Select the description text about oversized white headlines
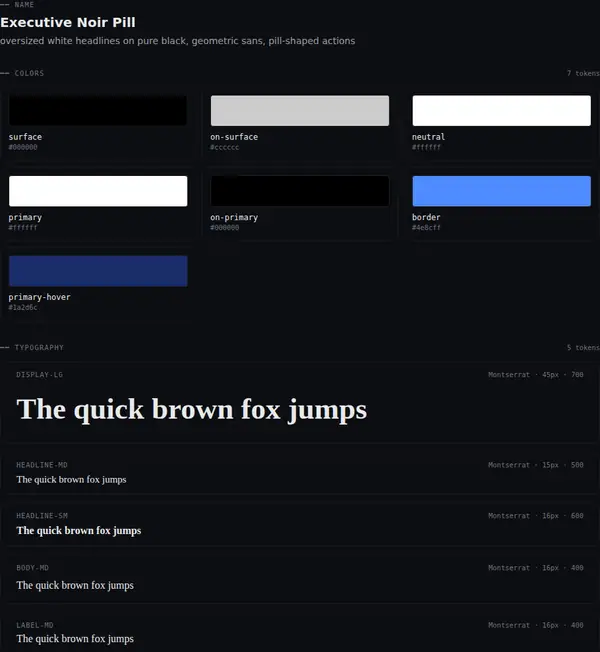The height and width of the screenshot is (652, 600). [178, 41]
